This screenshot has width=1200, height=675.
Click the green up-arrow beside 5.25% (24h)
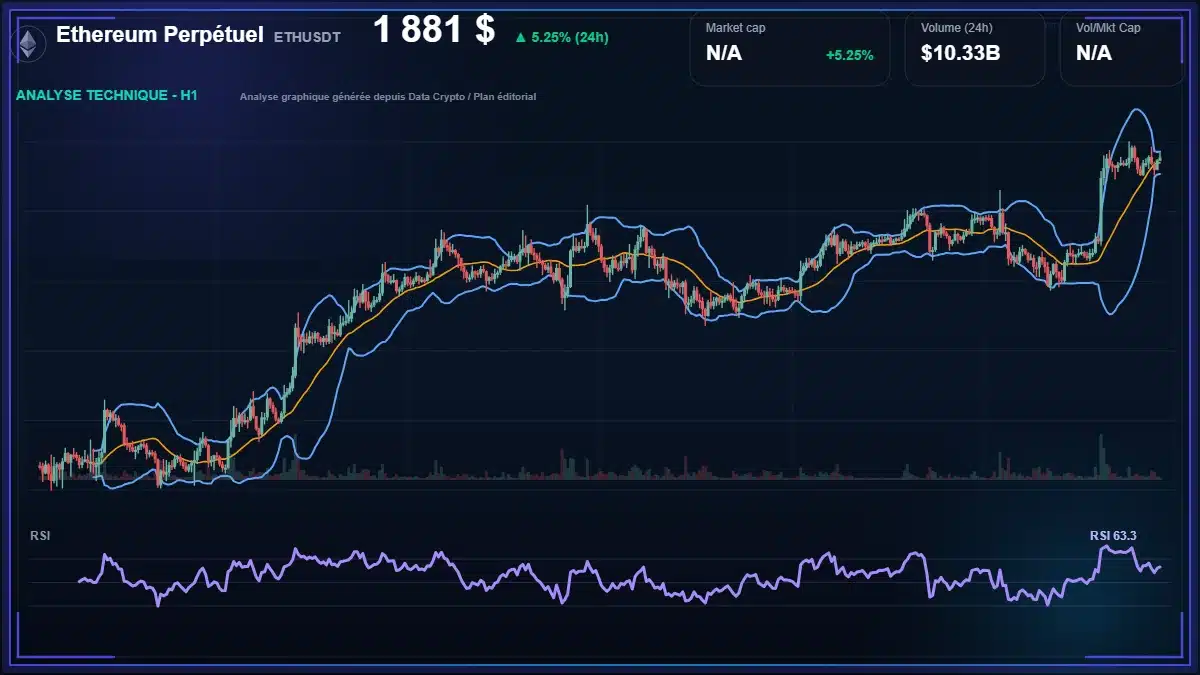tap(520, 38)
